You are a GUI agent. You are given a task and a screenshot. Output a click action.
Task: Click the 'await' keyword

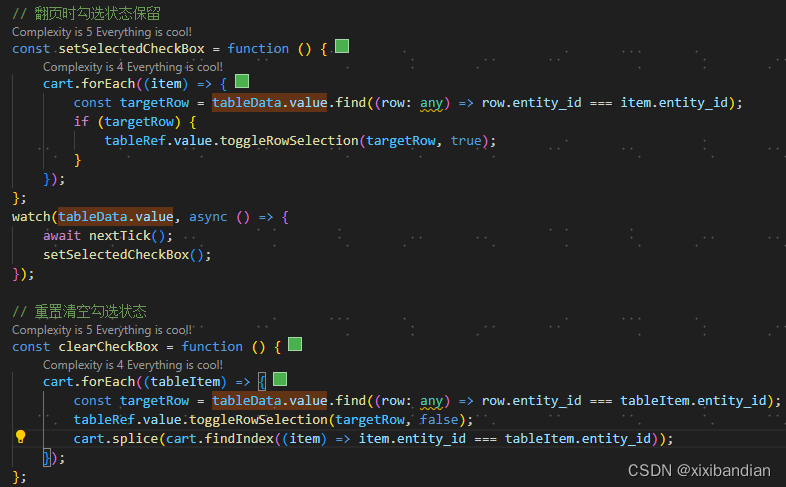[x=62, y=235]
